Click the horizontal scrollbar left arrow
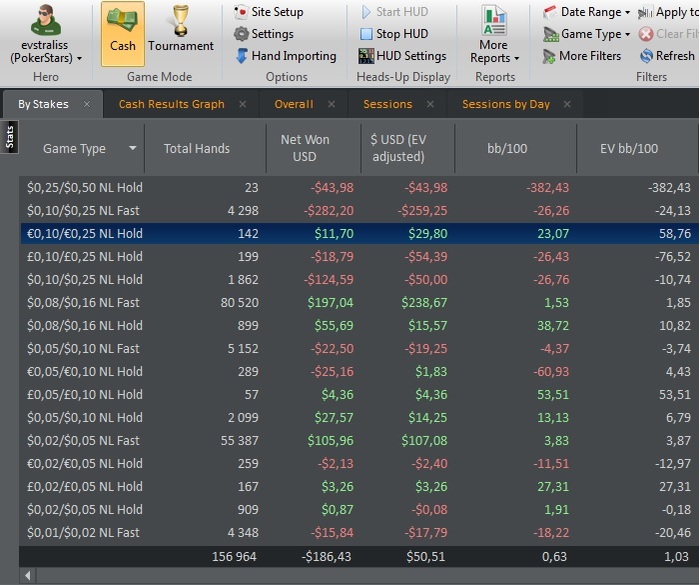 coord(28,576)
